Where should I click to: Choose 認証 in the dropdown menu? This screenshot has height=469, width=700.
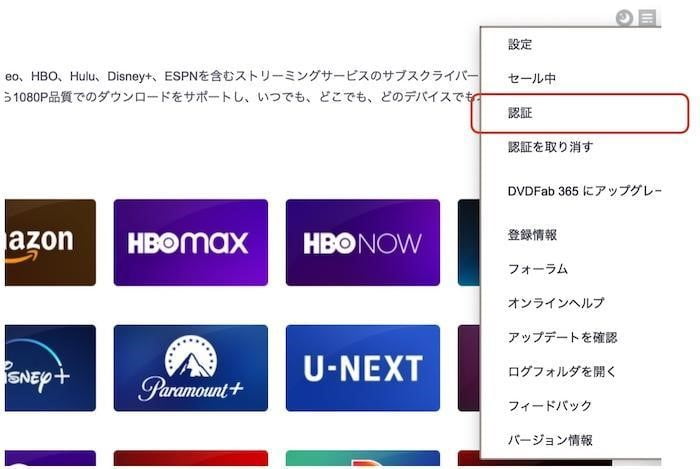[x=520, y=113]
